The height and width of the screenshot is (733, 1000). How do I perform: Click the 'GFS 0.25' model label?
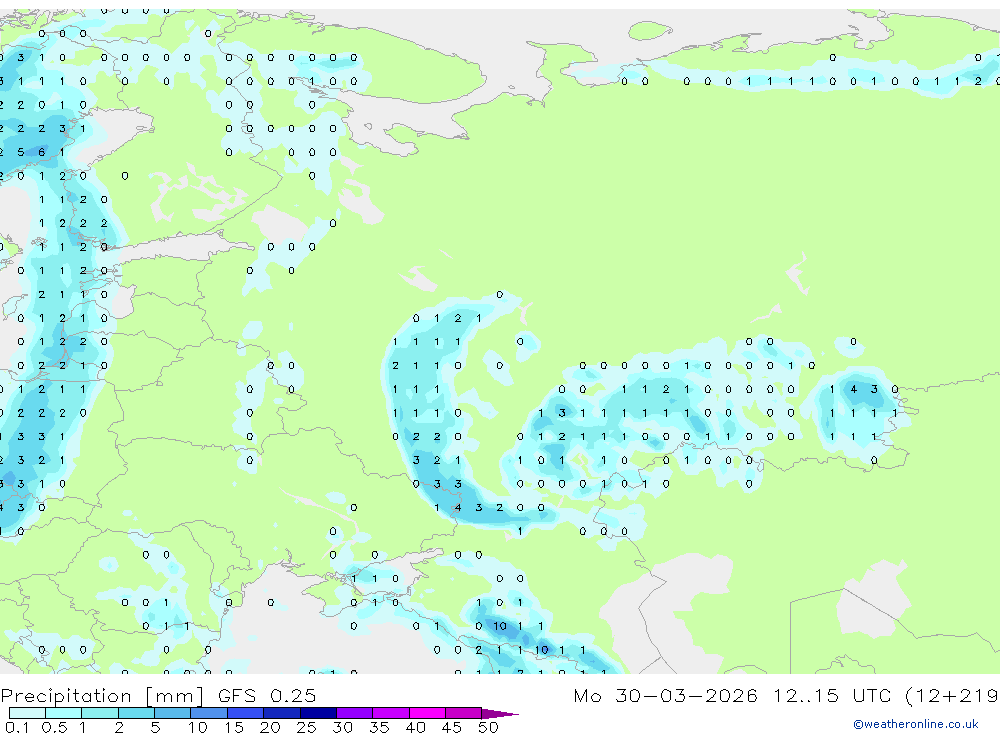pos(267,696)
